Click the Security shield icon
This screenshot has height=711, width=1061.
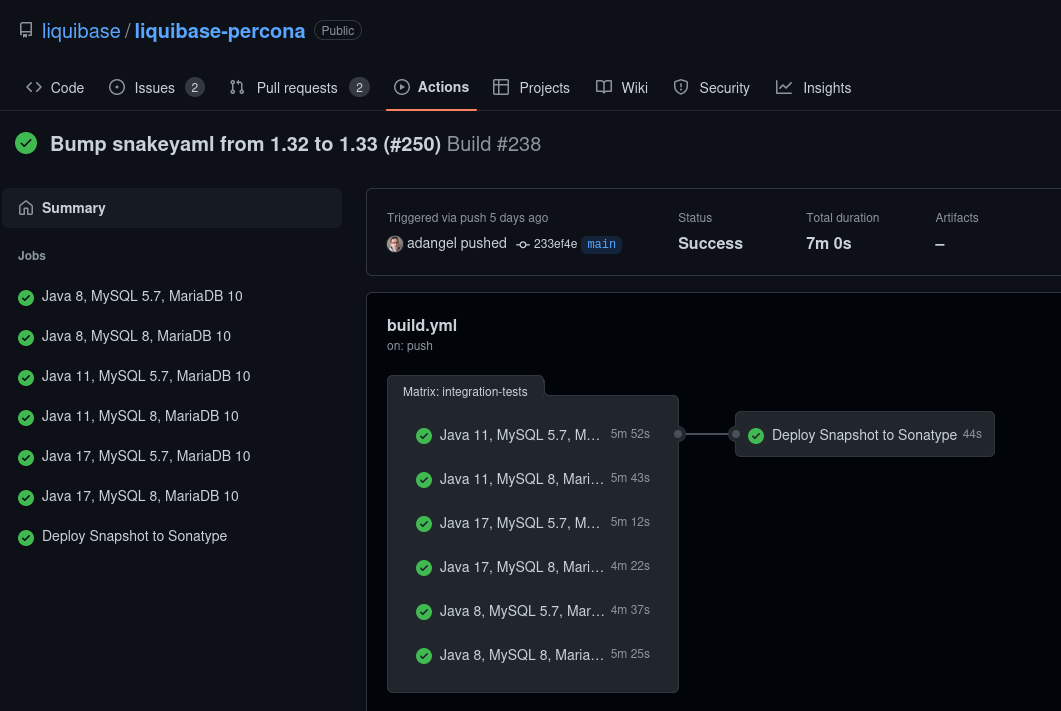(681, 87)
